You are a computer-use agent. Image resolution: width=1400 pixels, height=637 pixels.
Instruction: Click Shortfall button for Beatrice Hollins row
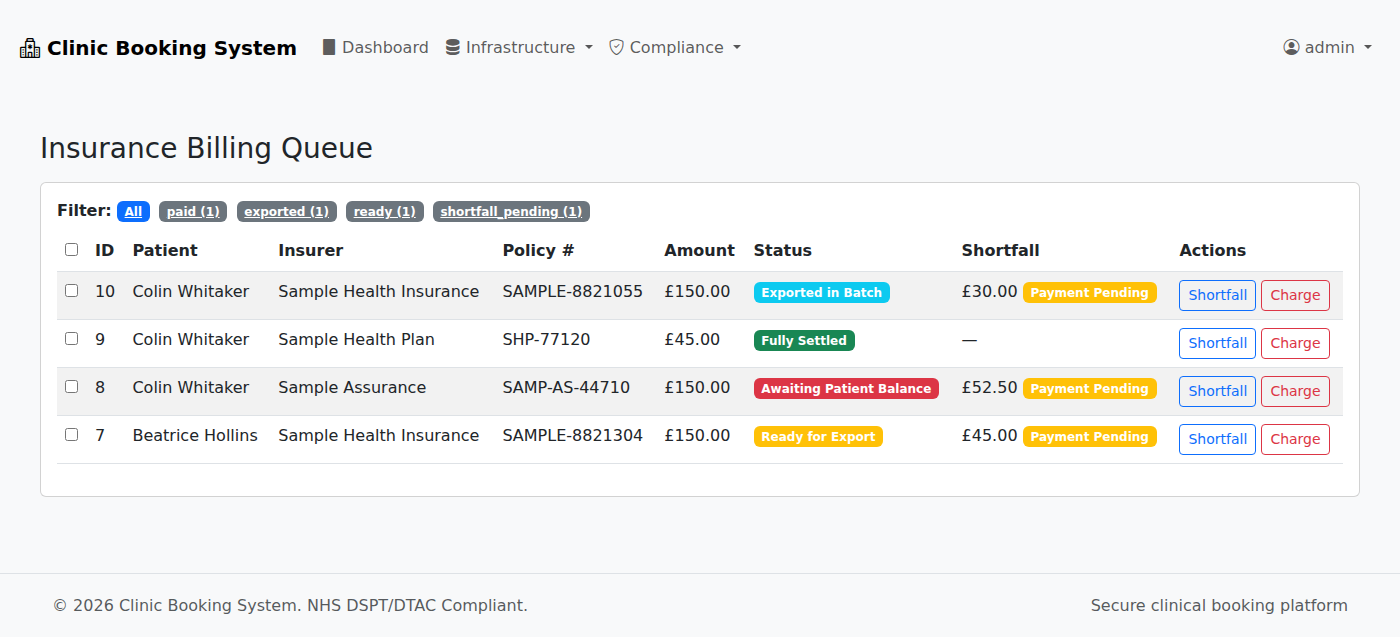pyautogui.click(x=1217, y=439)
